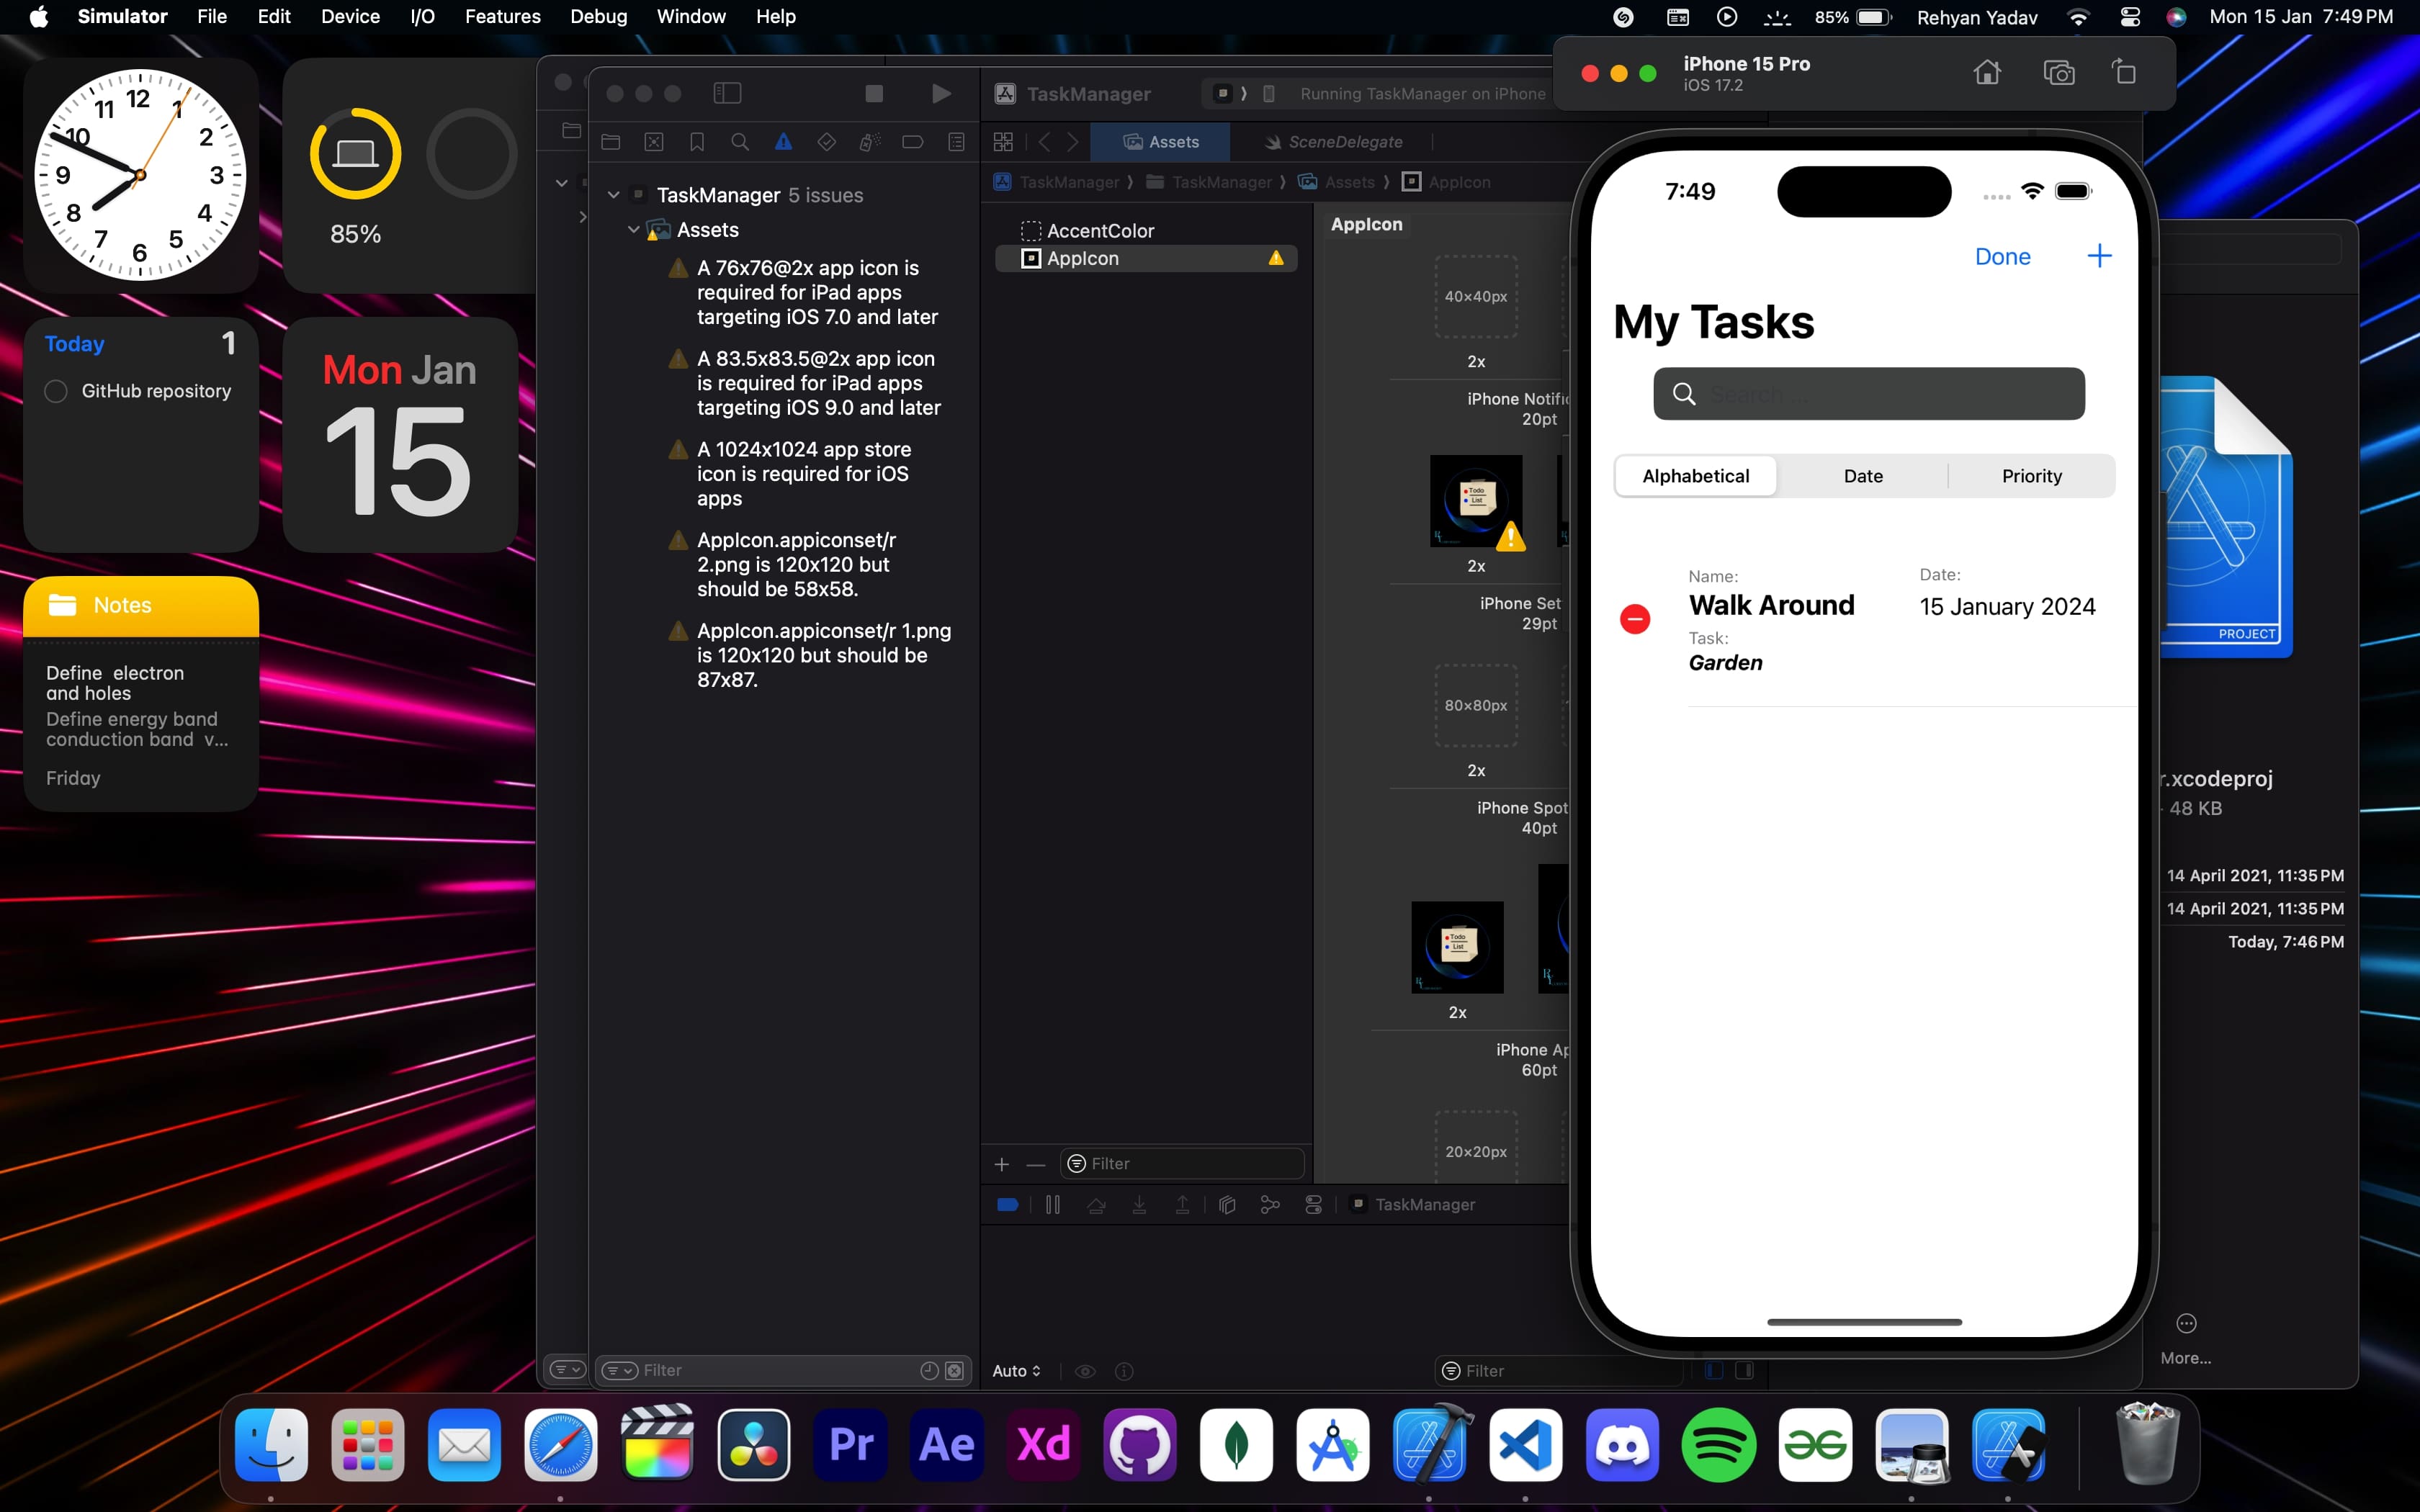This screenshot has width=2420, height=1512.
Task: Select the Priority sorting segment
Action: pos(2031,476)
